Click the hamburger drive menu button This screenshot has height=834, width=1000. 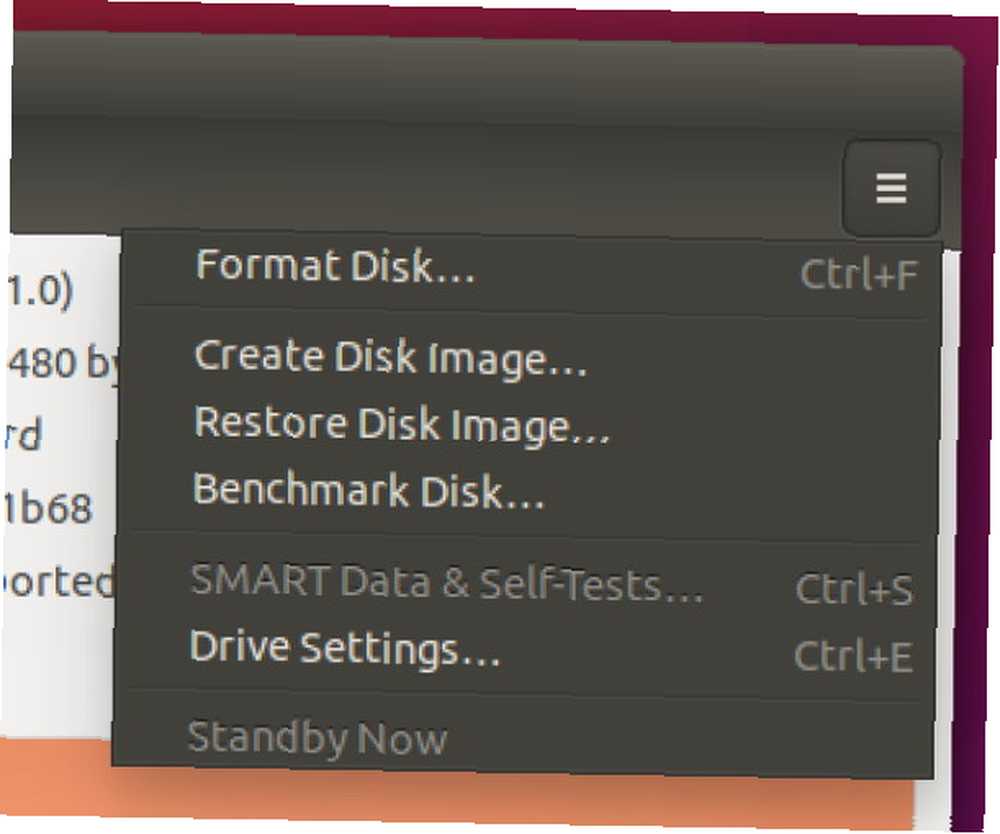[891, 188]
